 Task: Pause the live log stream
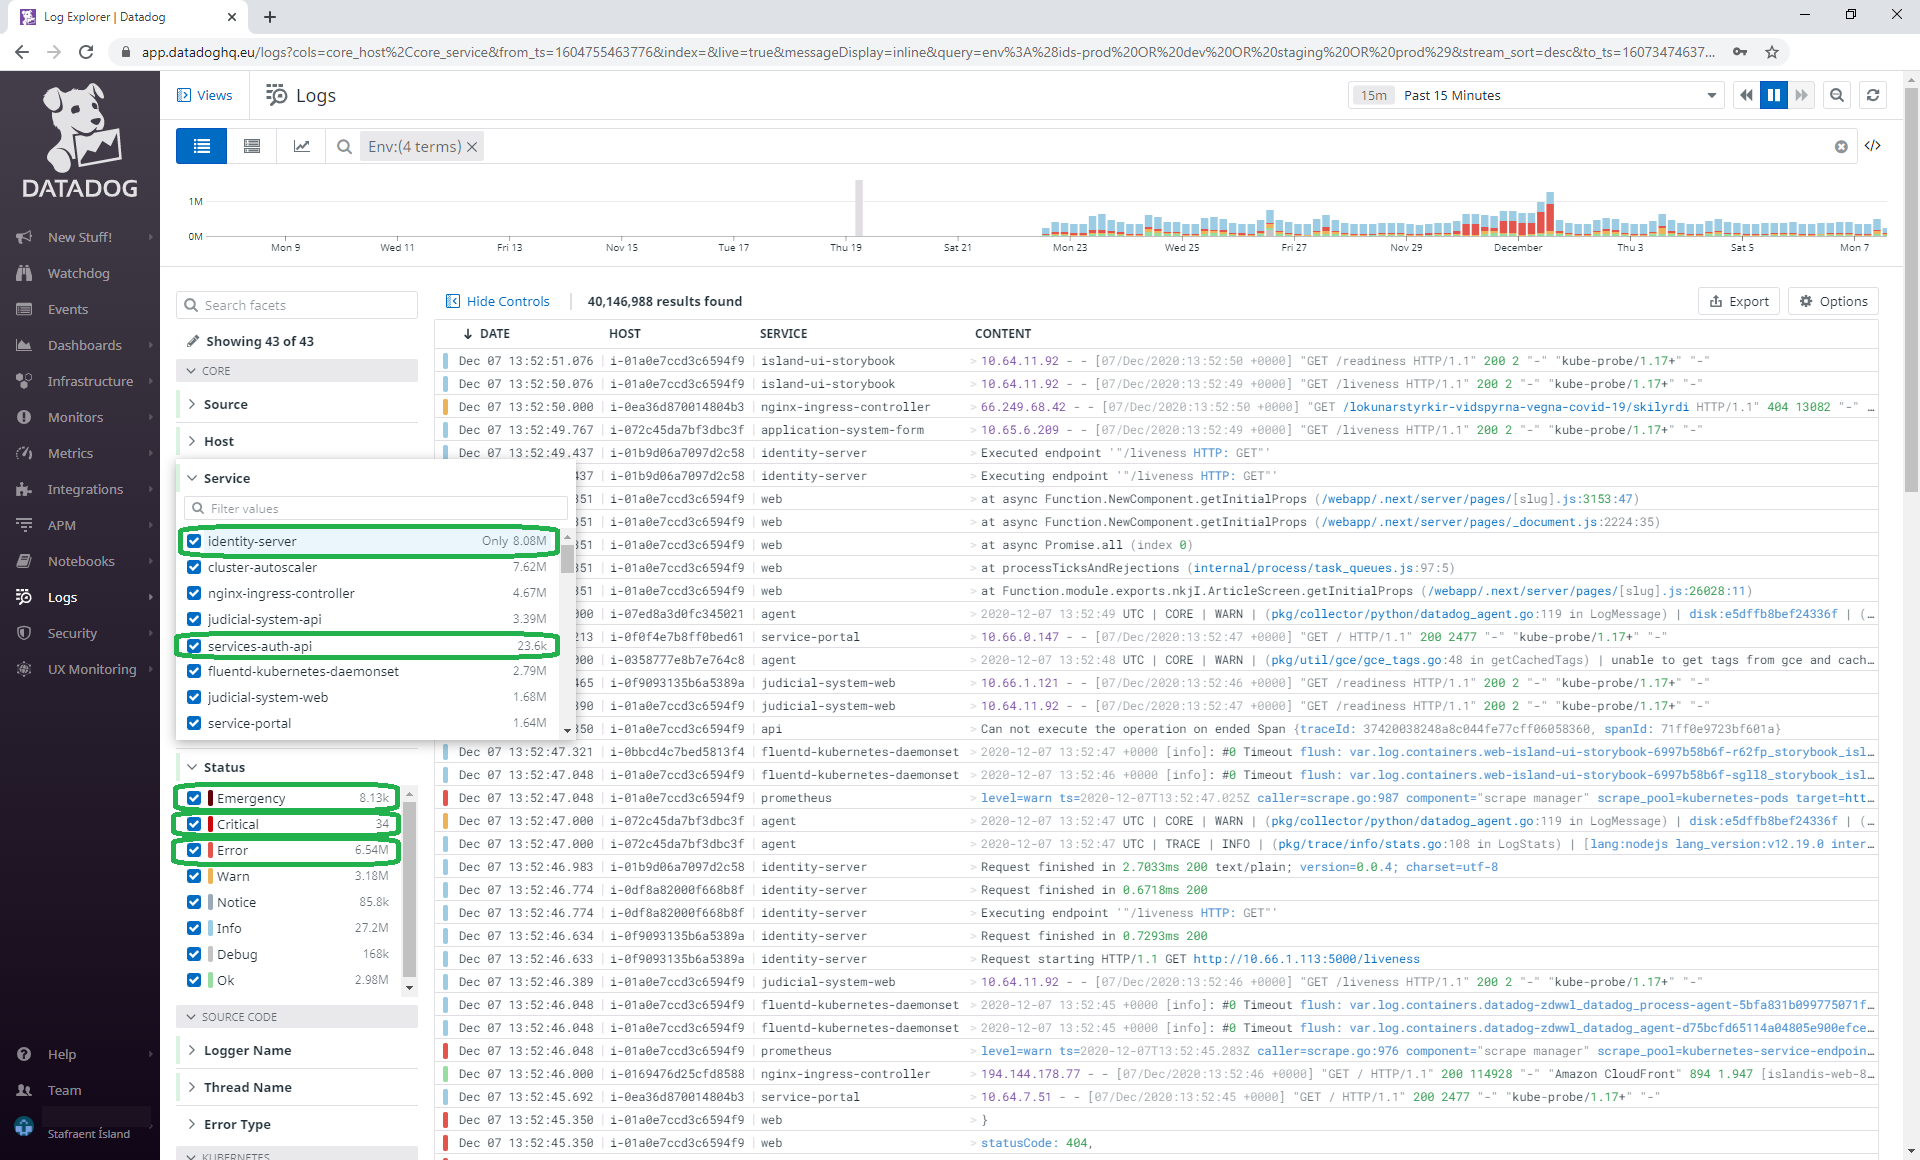tap(1774, 95)
